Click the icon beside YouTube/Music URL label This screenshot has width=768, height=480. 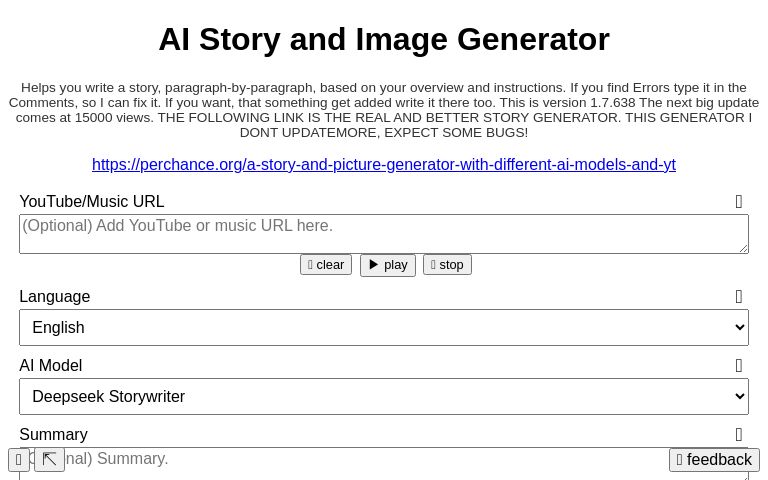(739, 202)
